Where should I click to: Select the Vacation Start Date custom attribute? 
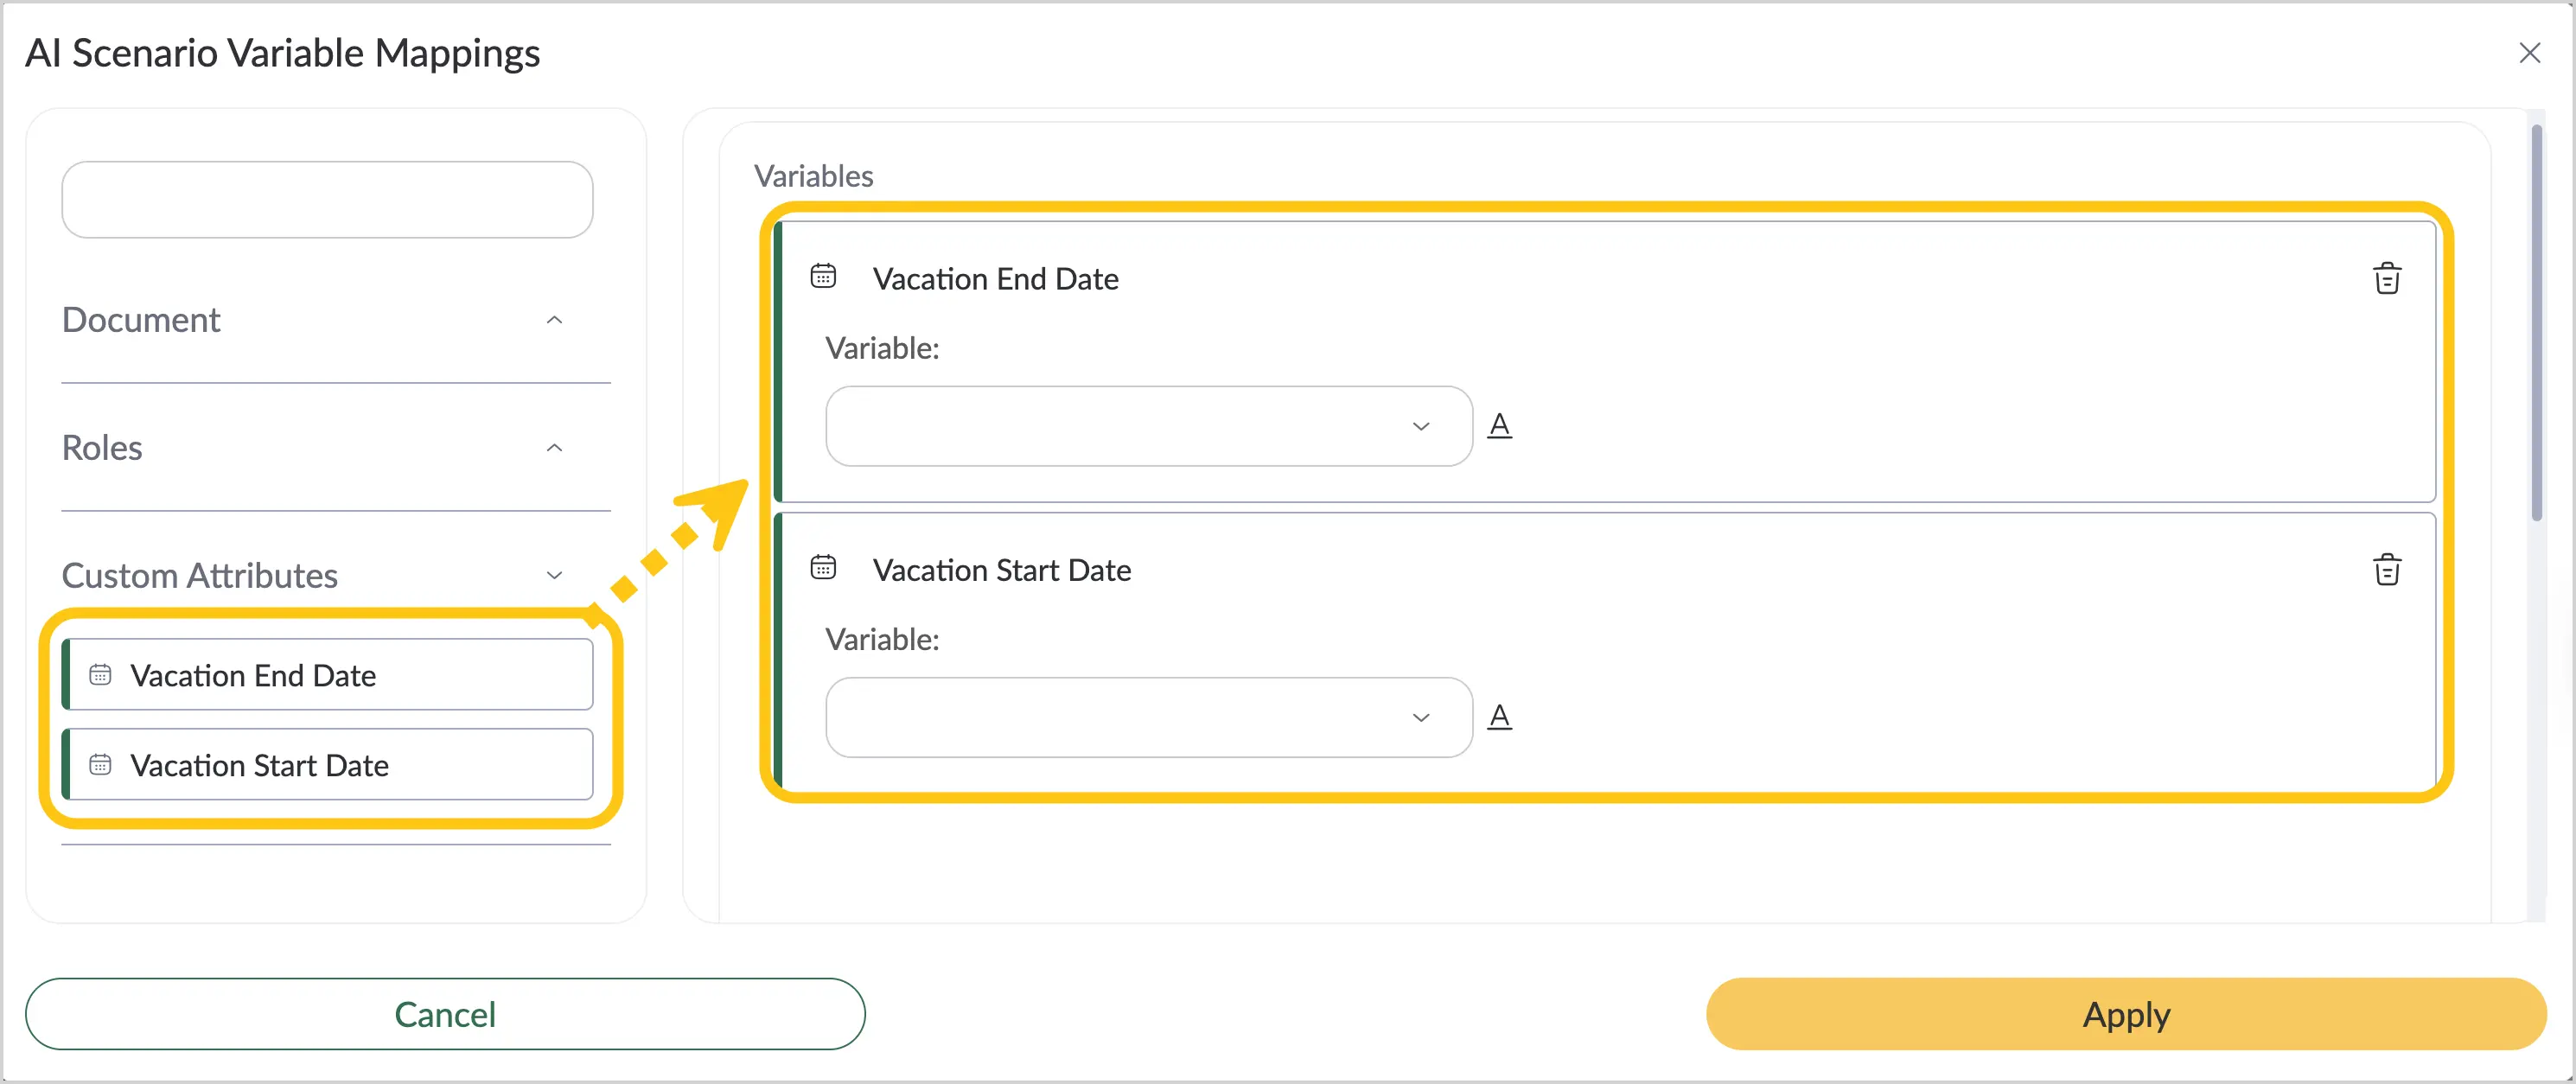[328, 765]
